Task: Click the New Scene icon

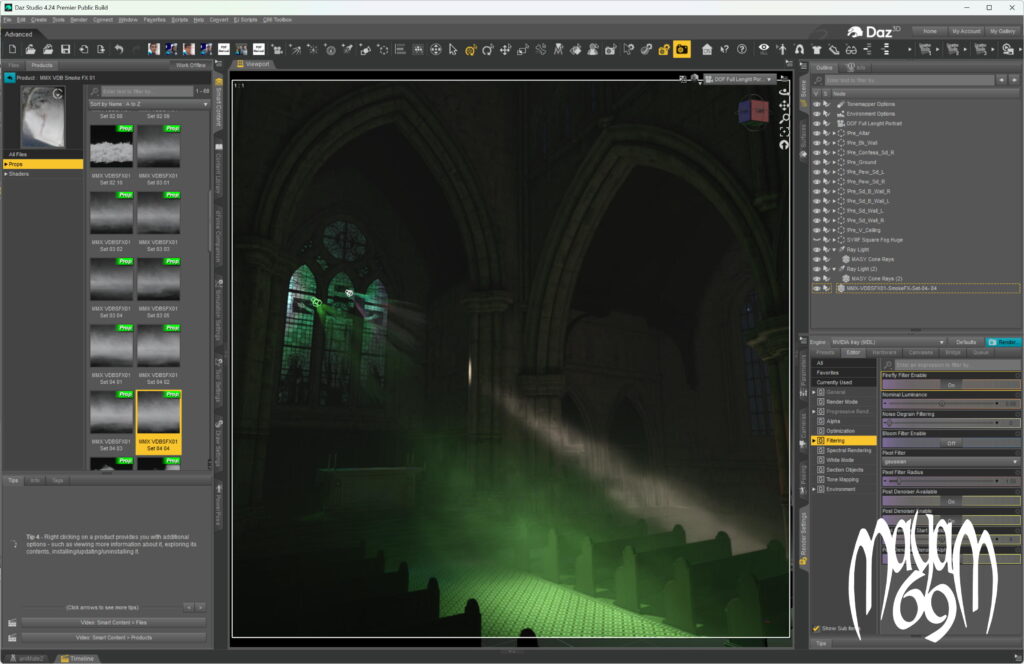Action: tap(12, 50)
